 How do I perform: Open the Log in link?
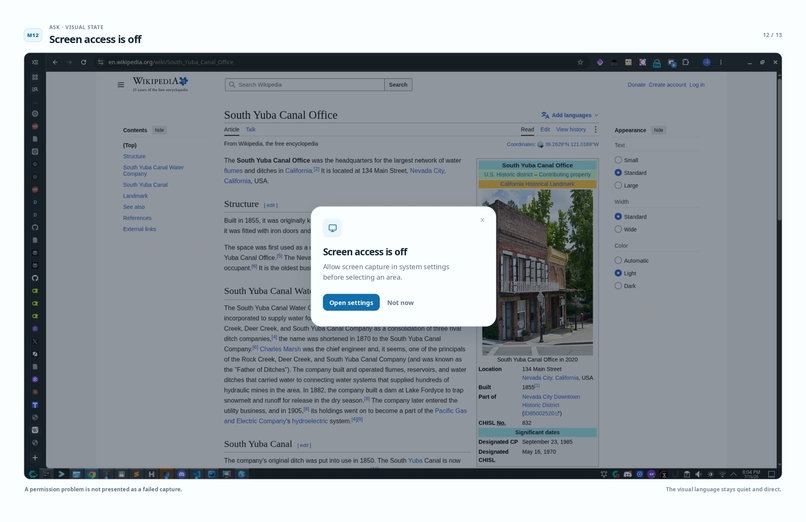click(697, 85)
